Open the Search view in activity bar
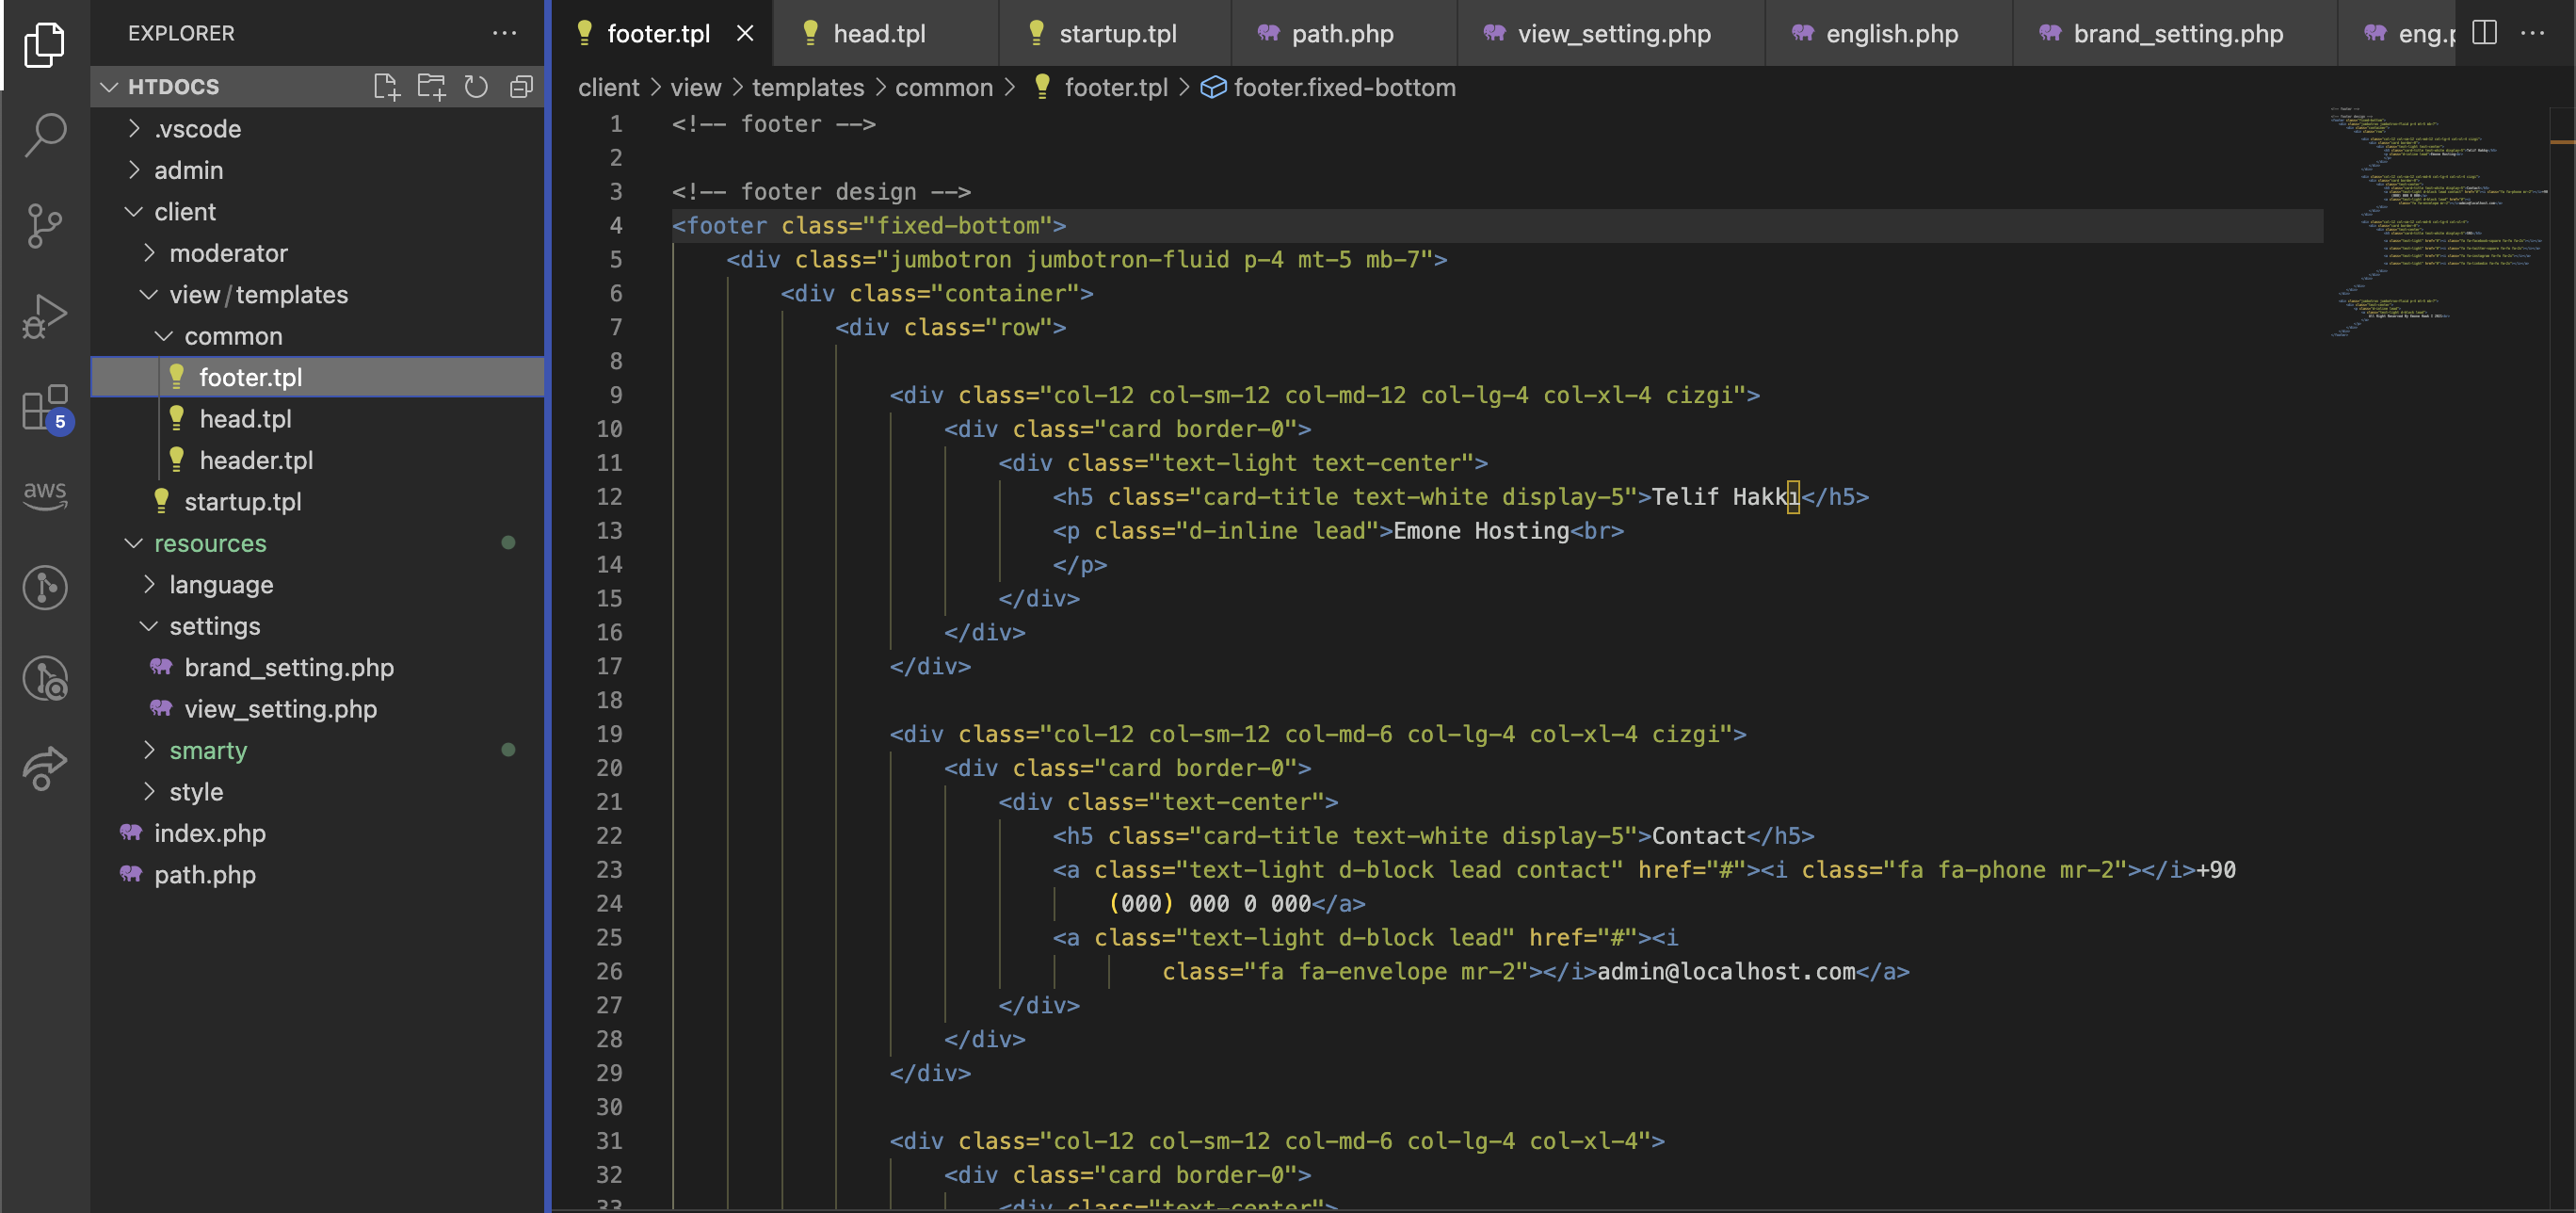The height and width of the screenshot is (1213, 2576). 45,134
